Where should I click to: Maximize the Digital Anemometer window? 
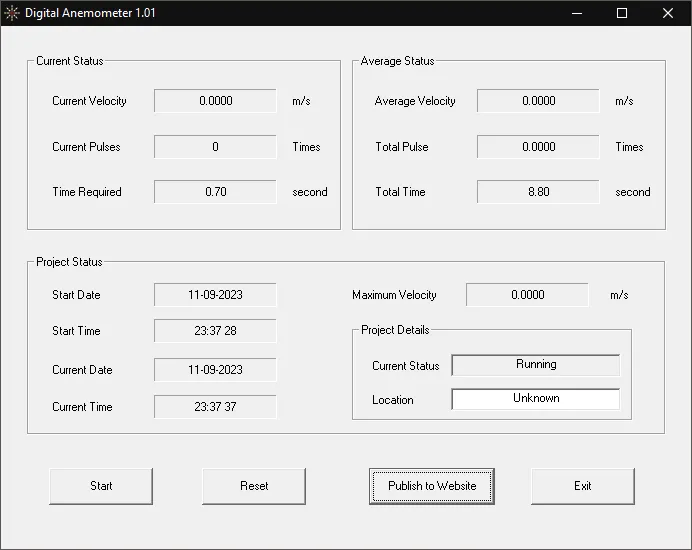coord(622,13)
